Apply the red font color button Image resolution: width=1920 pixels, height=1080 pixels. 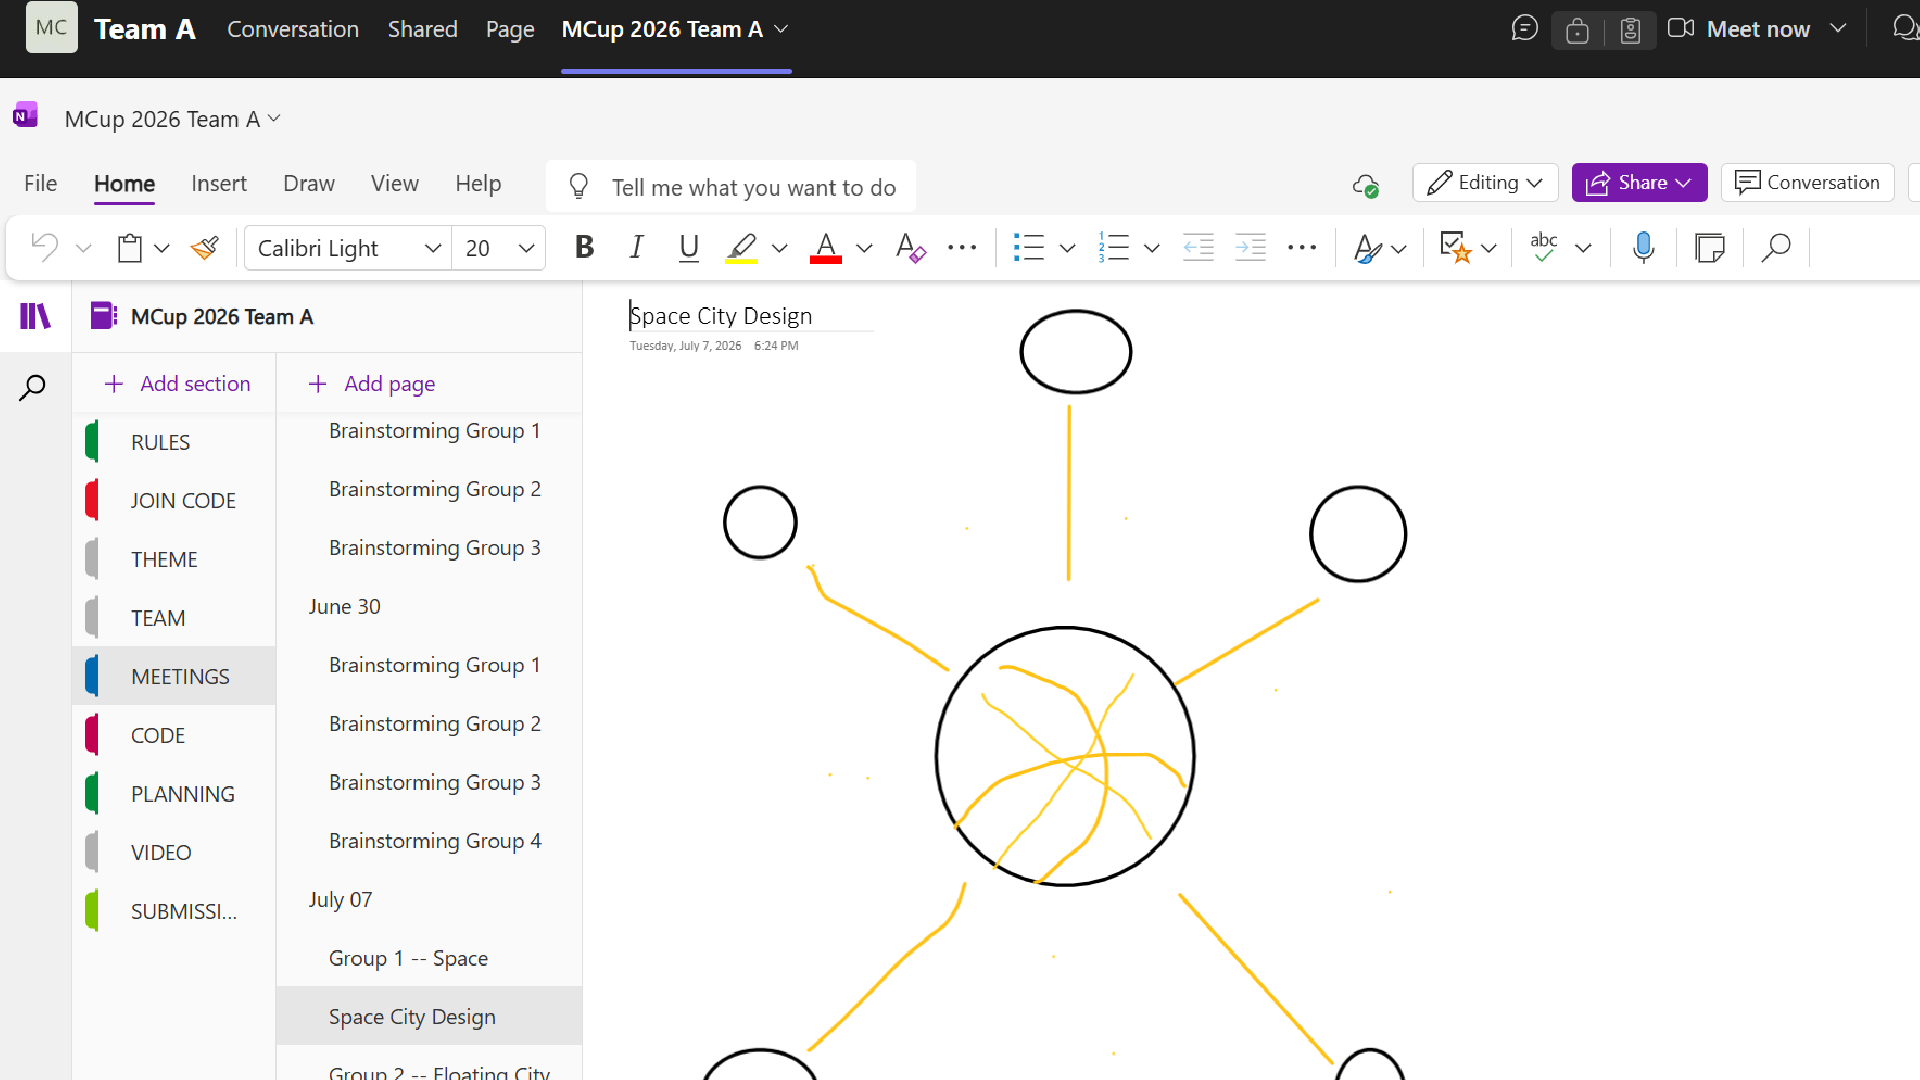[825, 247]
